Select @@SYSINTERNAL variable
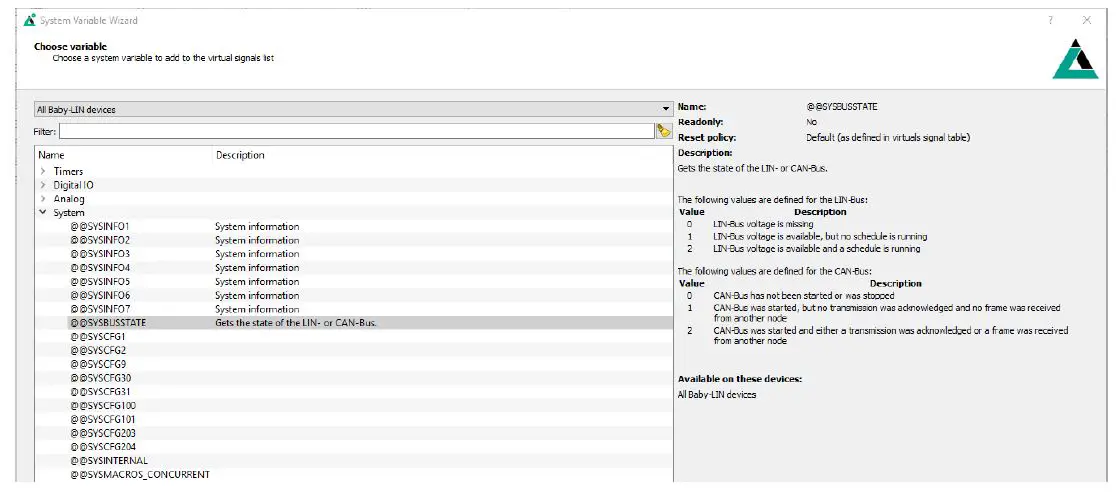Viewport: 1116px width, 496px height. (109, 460)
